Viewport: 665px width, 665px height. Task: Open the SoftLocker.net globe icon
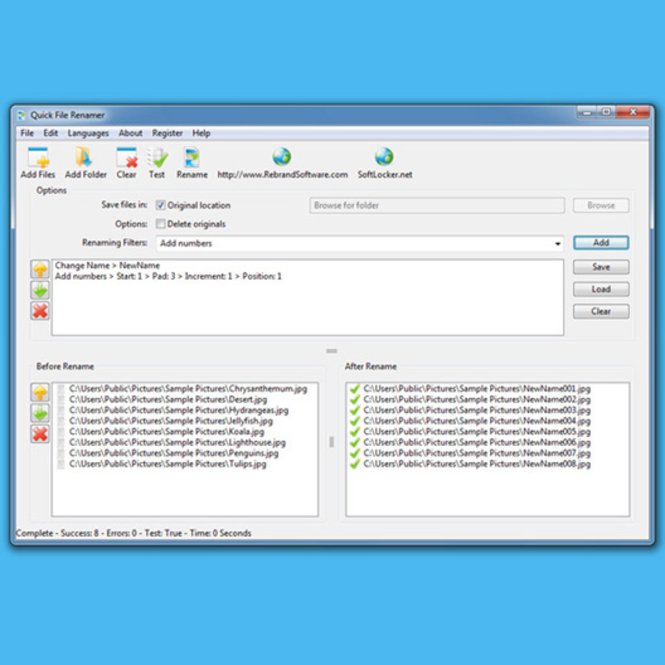pyautogui.click(x=384, y=157)
